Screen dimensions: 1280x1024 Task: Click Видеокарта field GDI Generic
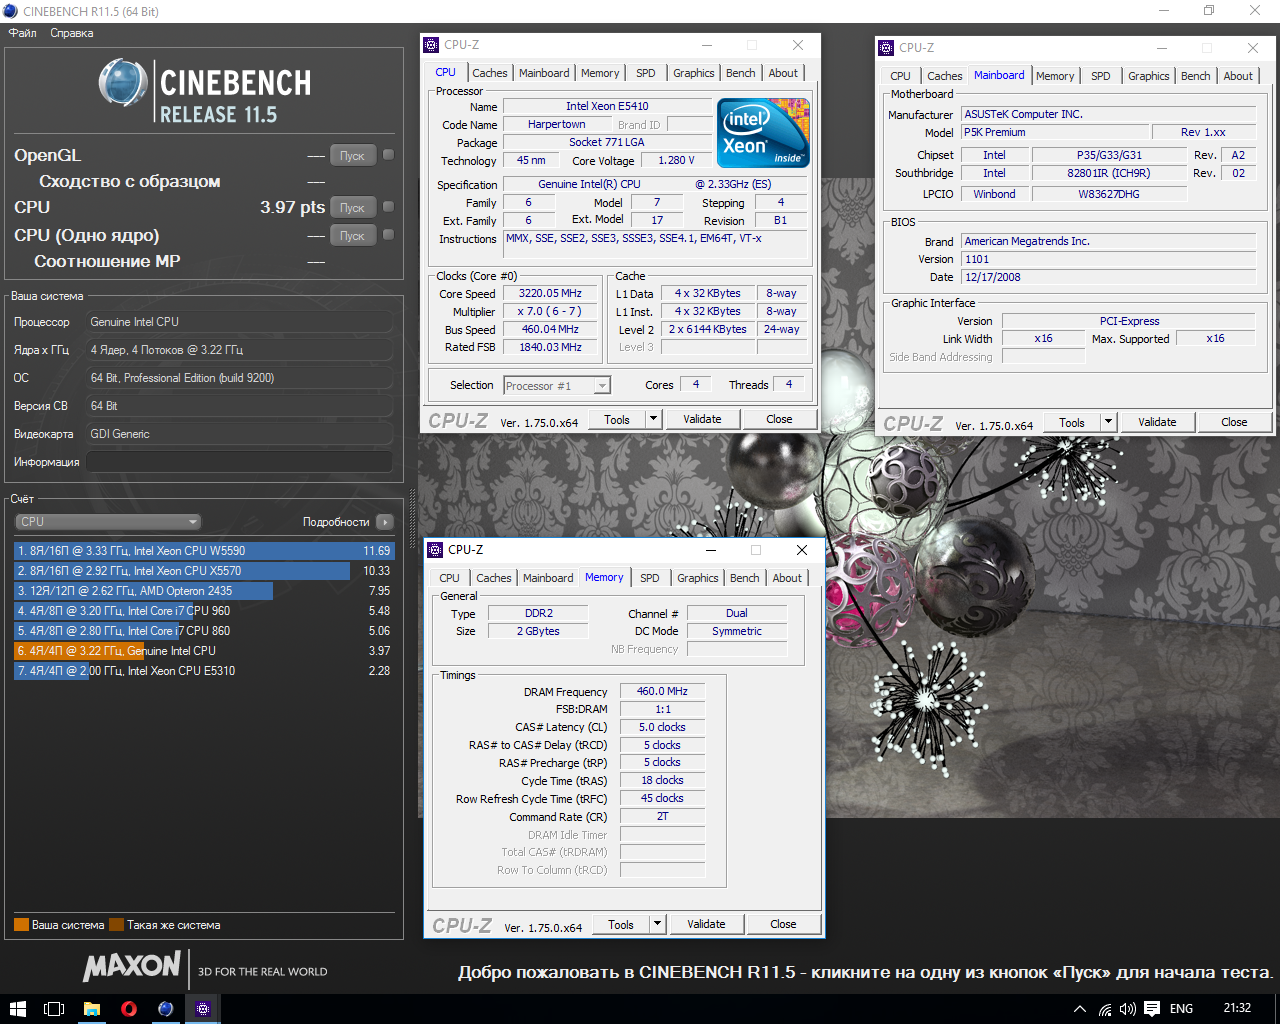239,434
